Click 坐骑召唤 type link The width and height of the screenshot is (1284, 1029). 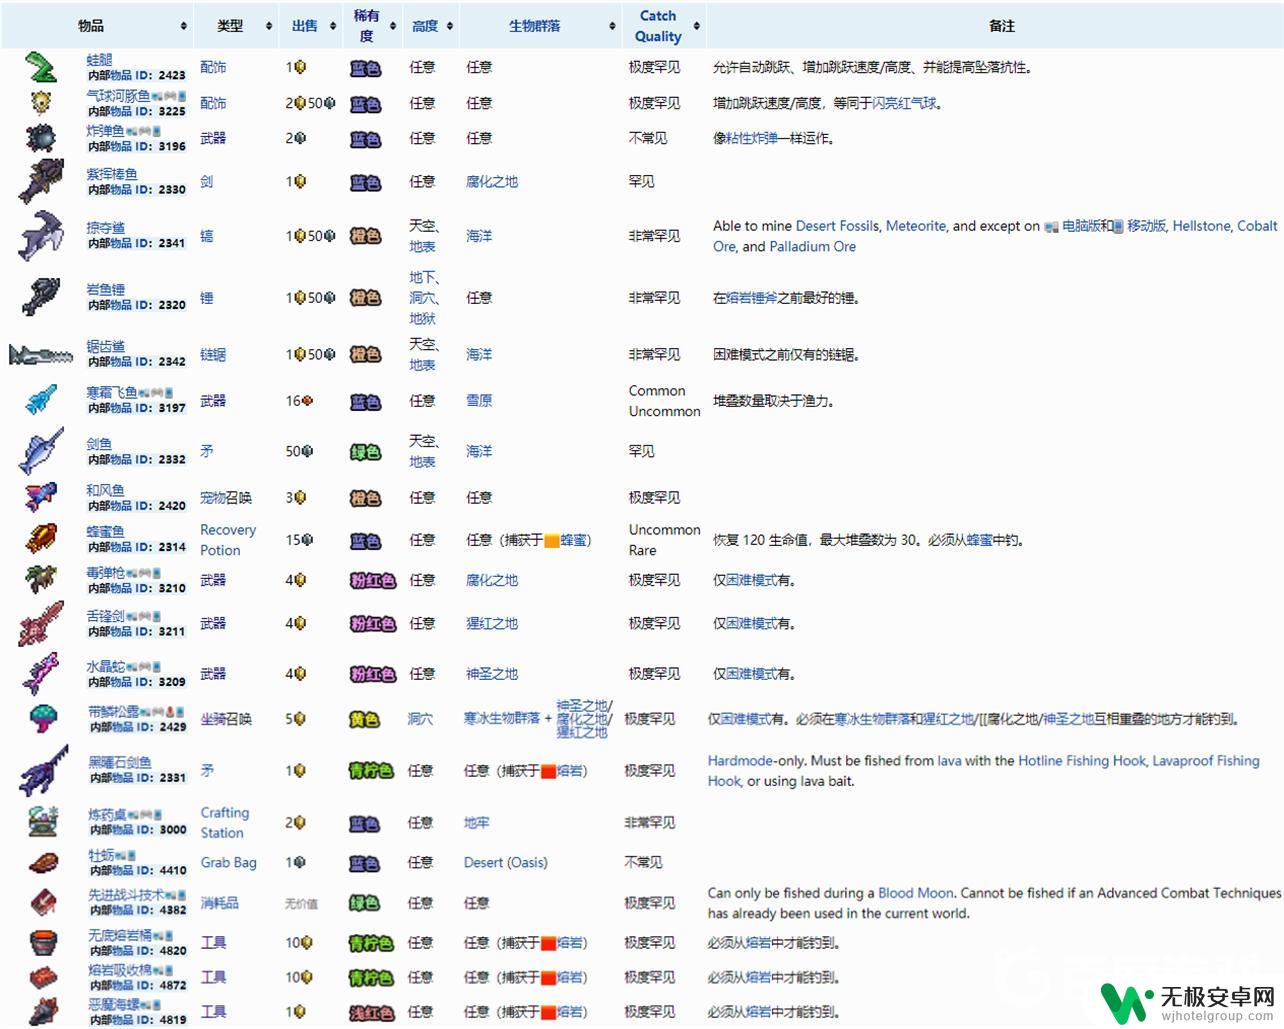[x=226, y=719]
